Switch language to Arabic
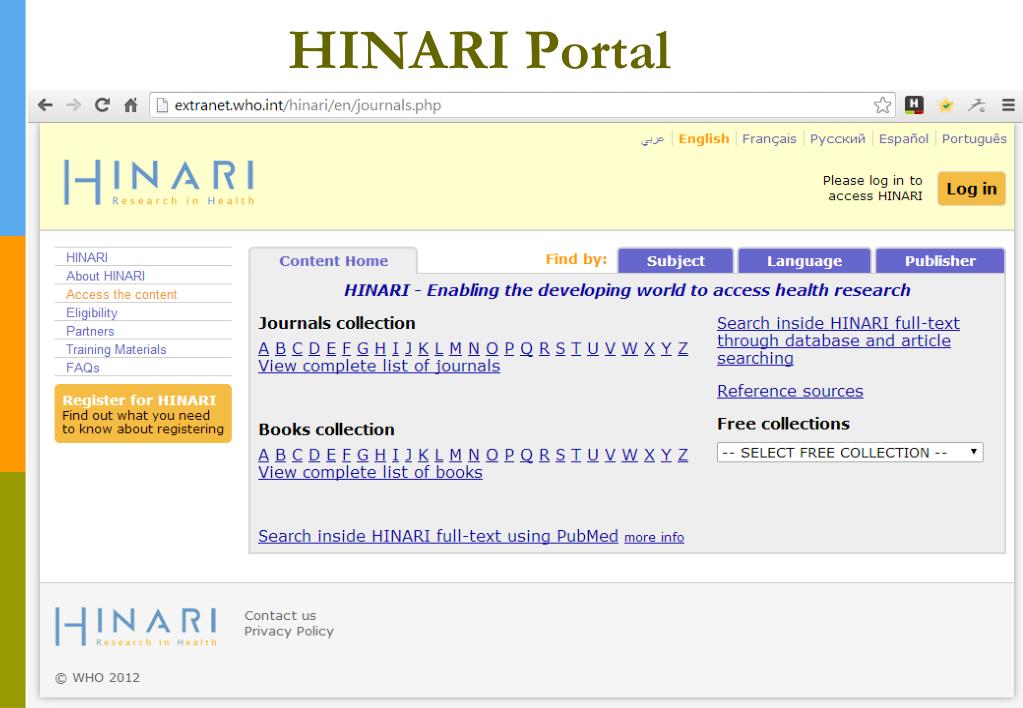 pos(652,139)
